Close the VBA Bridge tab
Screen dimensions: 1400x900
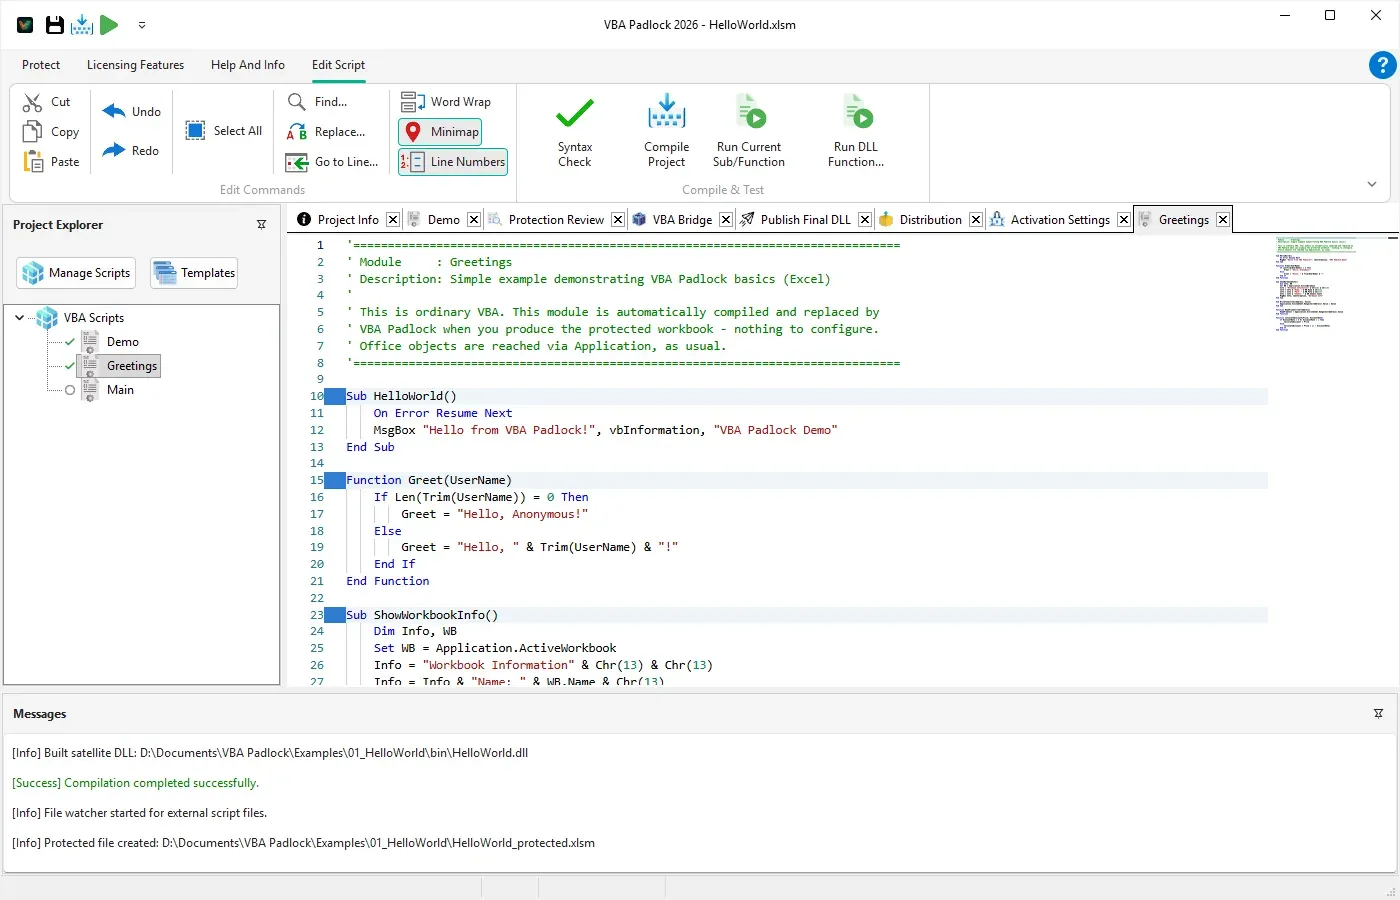(x=726, y=220)
